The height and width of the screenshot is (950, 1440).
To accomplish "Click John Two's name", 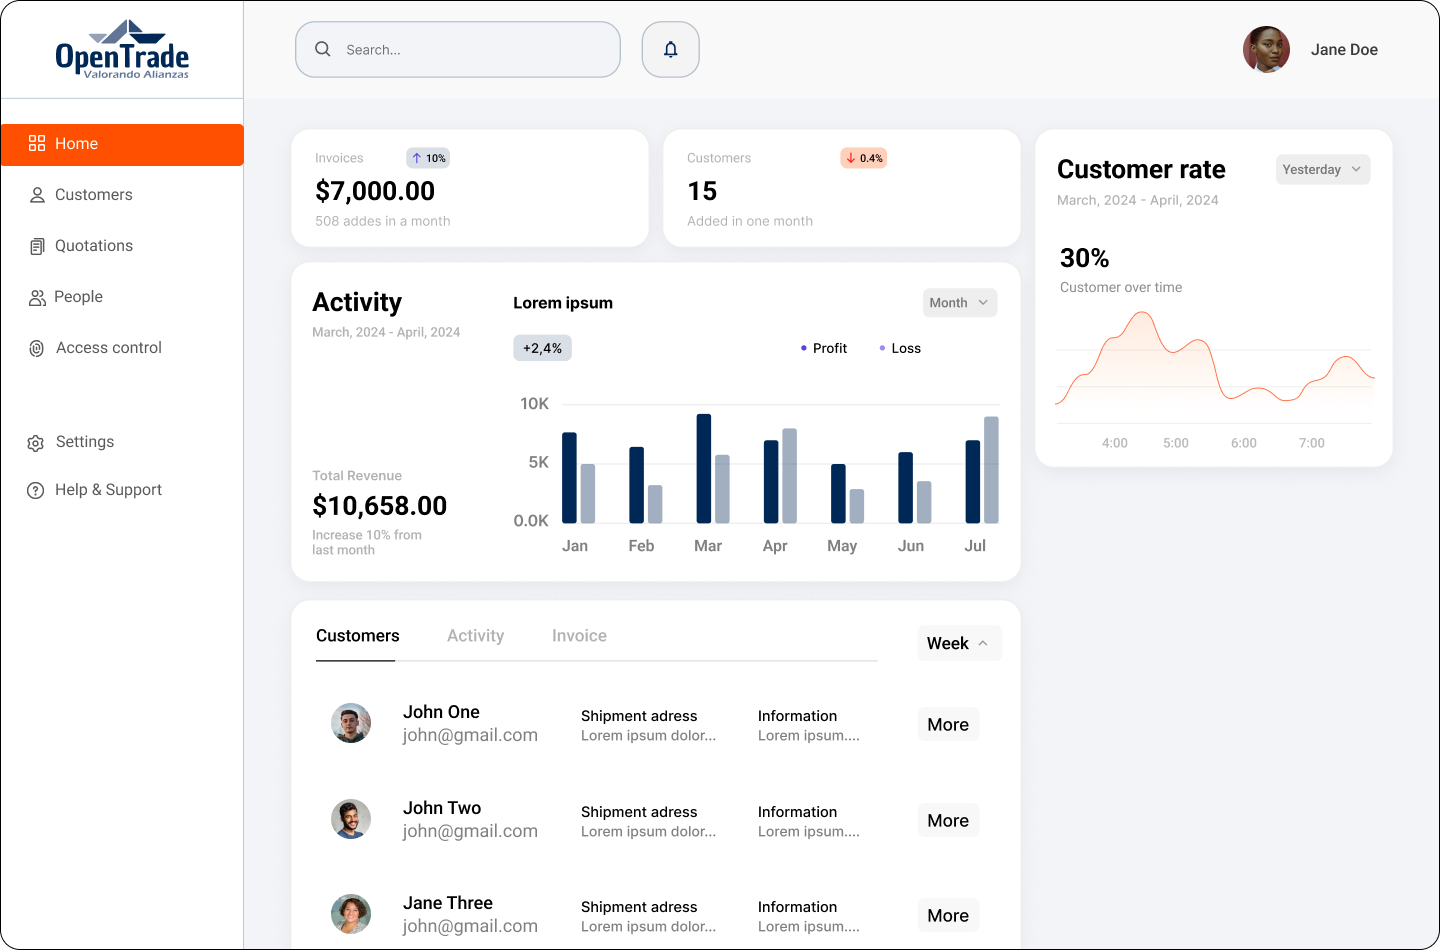I will pos(442,808).
